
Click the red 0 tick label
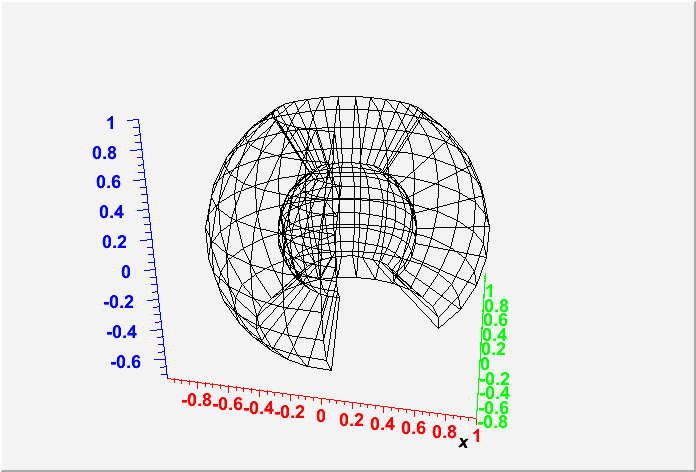point(321,415)
